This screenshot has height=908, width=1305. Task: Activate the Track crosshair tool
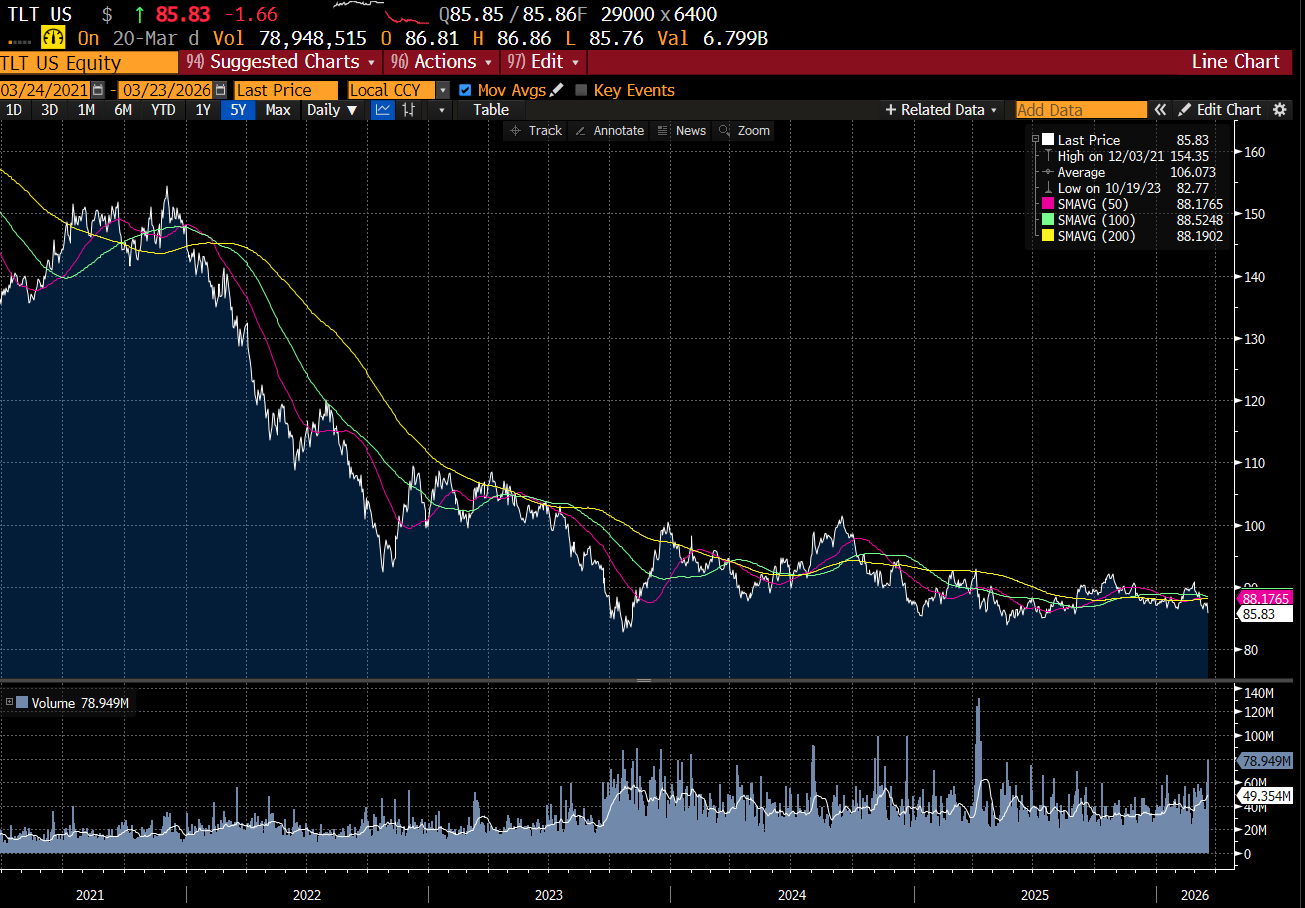[x=536, y=131]
